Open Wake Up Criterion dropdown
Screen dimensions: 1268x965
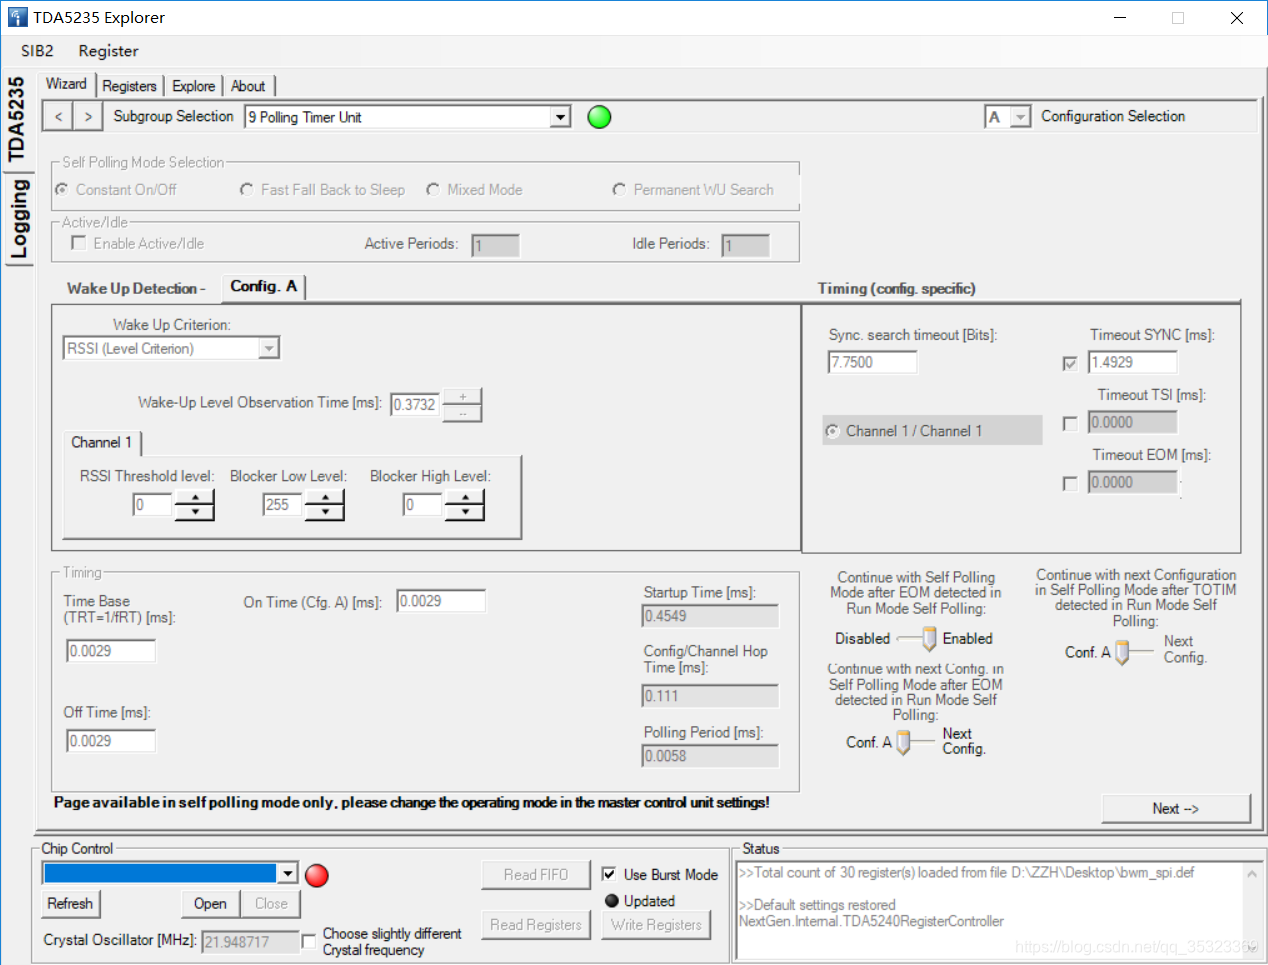268,348
